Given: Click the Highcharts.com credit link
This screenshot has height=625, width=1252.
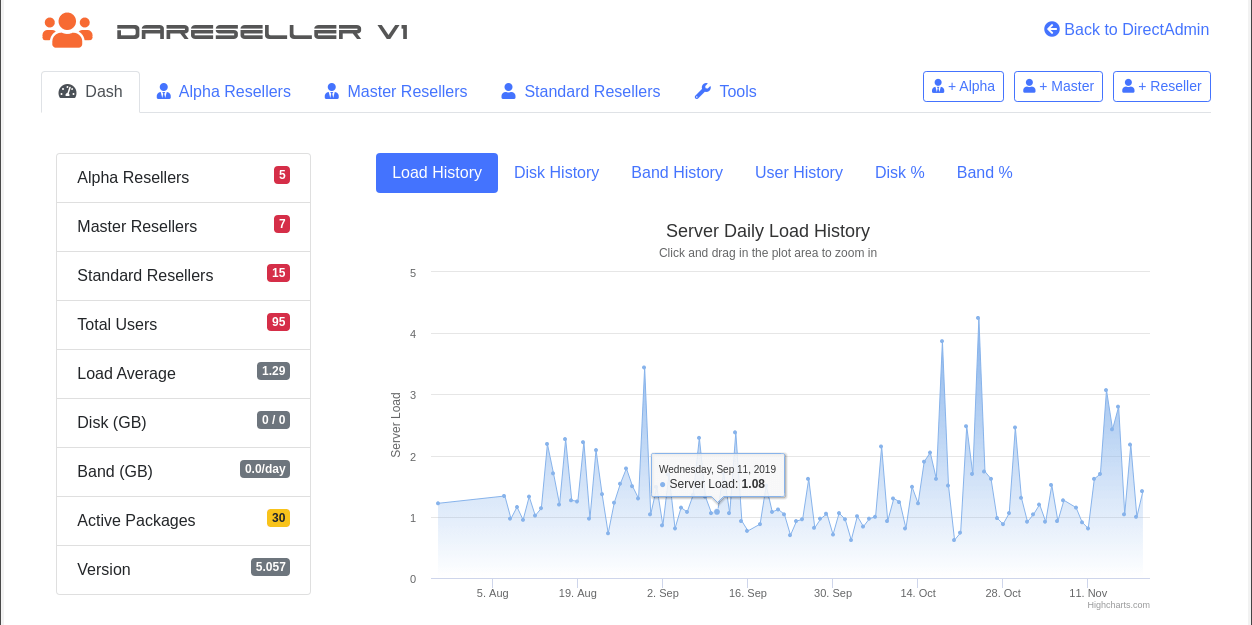Looking at the screenshot, I should click(1118, 605).
